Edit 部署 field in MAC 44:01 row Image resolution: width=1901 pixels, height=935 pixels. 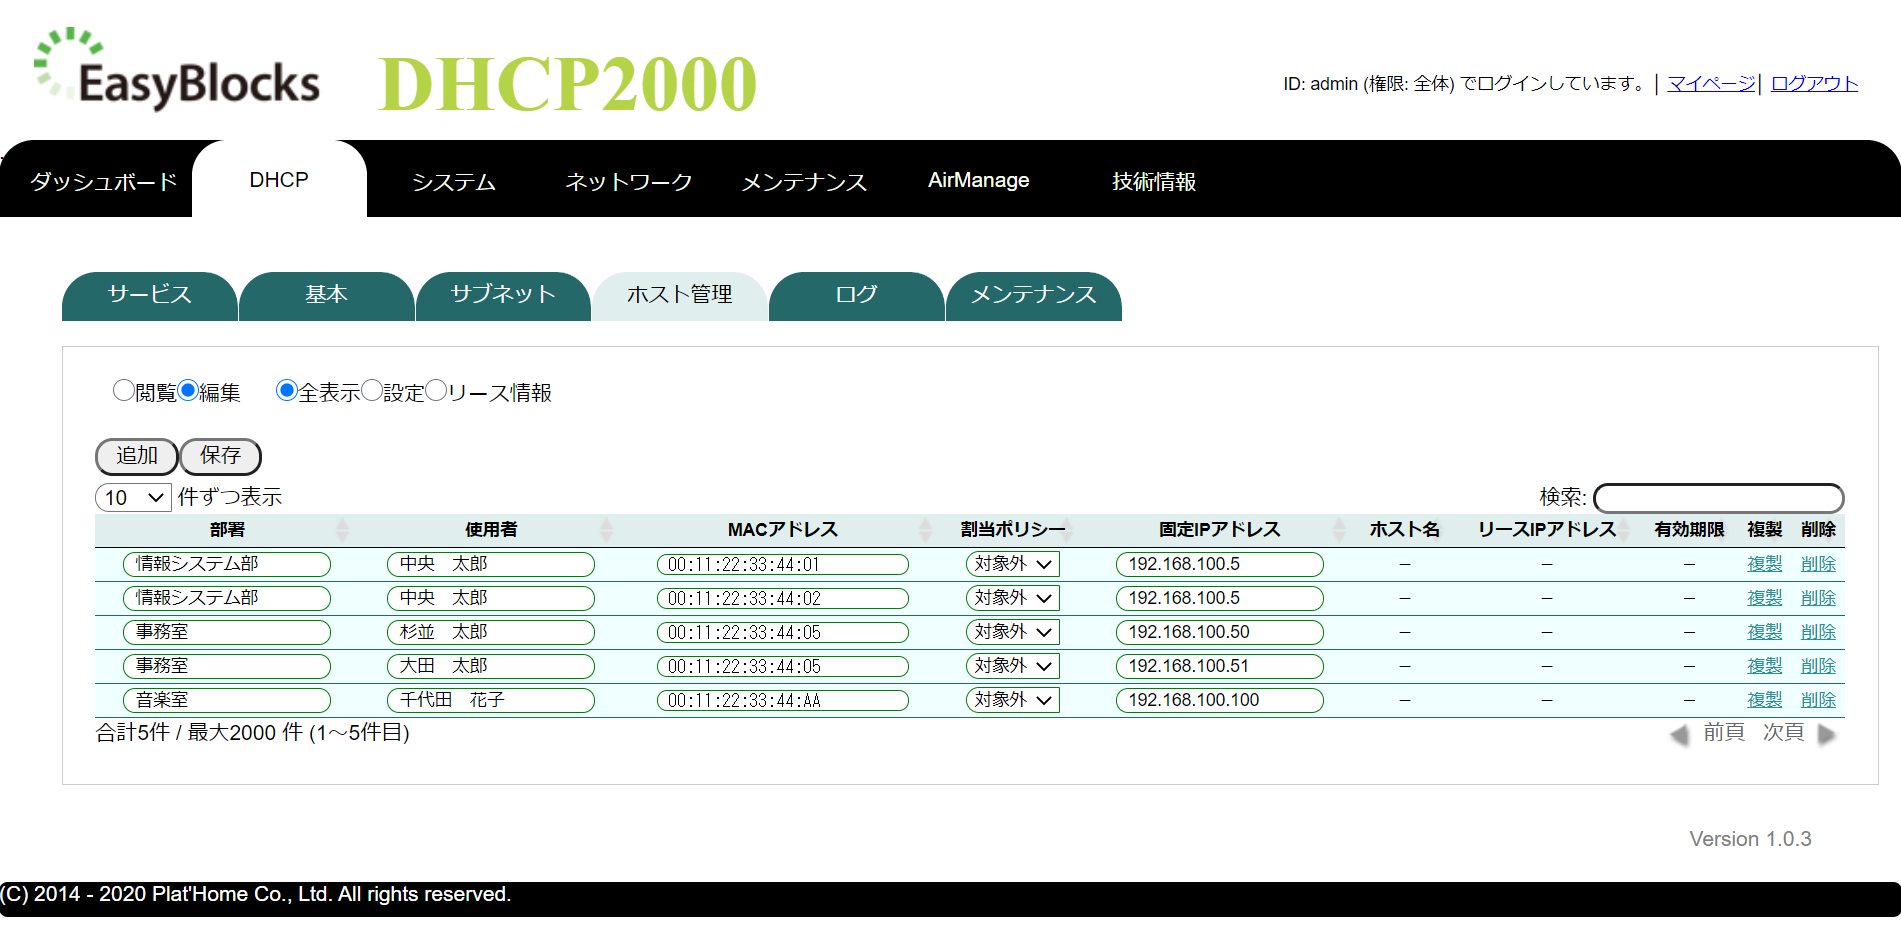tap(227, 564)
